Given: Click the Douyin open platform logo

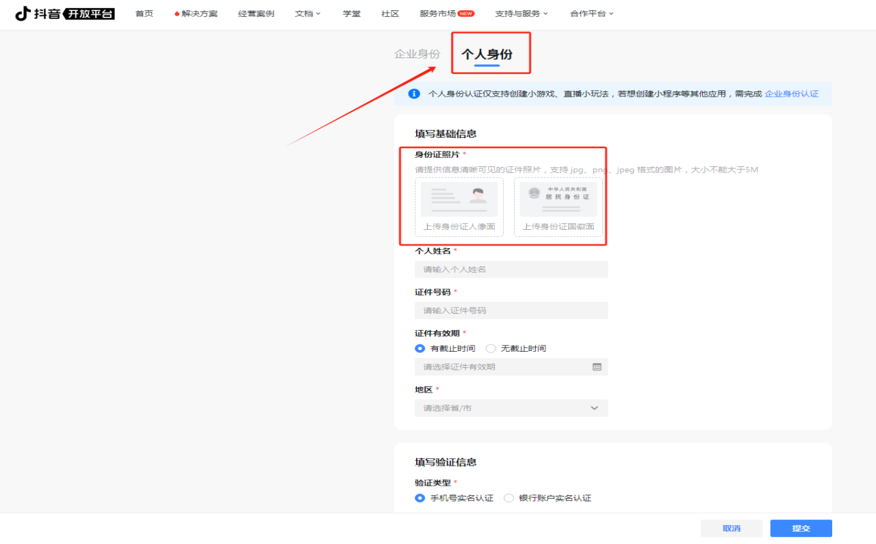Looking at the screenshot, I should pyautogui.click(x=64, y=13).
